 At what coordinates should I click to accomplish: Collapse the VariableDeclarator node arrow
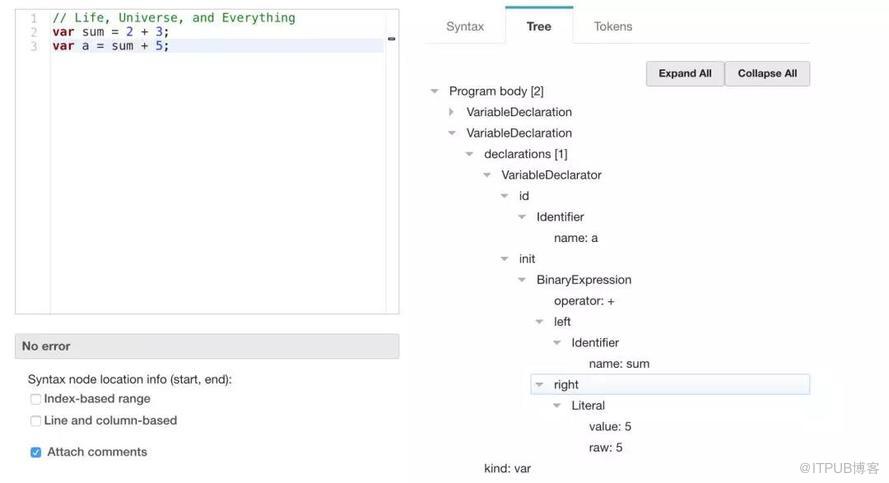487,175
